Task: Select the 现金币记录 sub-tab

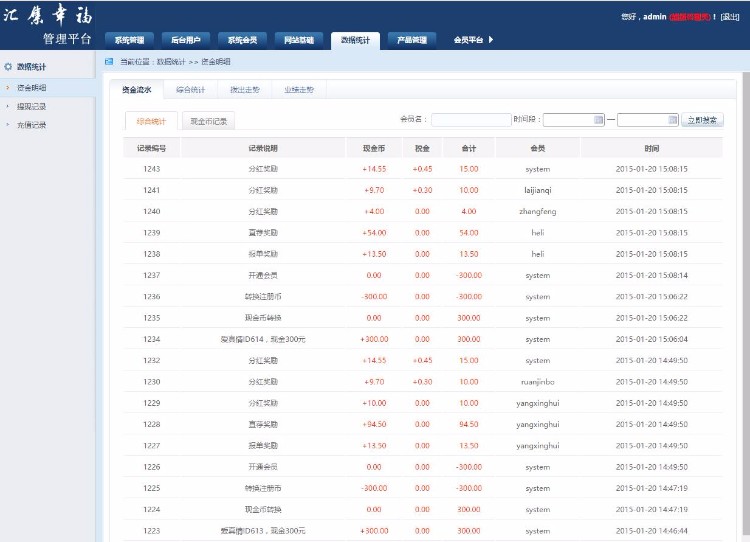Action: (209, 121)
